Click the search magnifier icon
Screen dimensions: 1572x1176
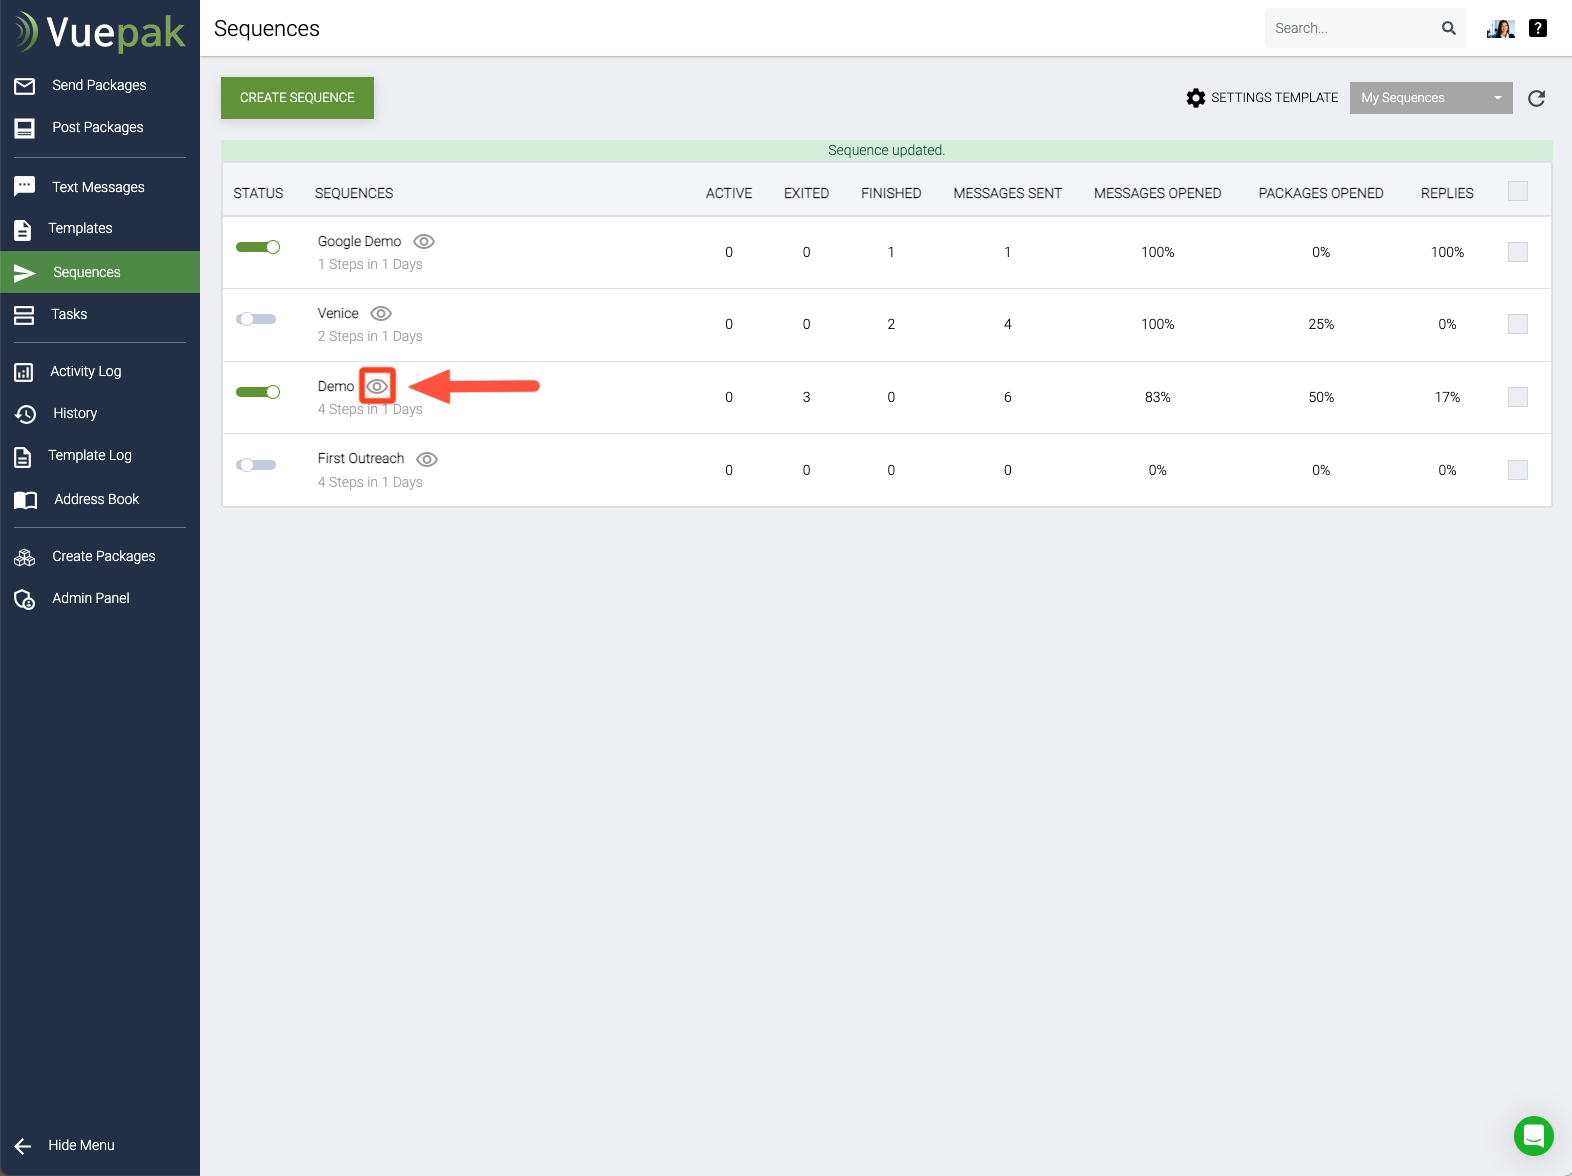pyautogui.click(x=1448, y=28)
